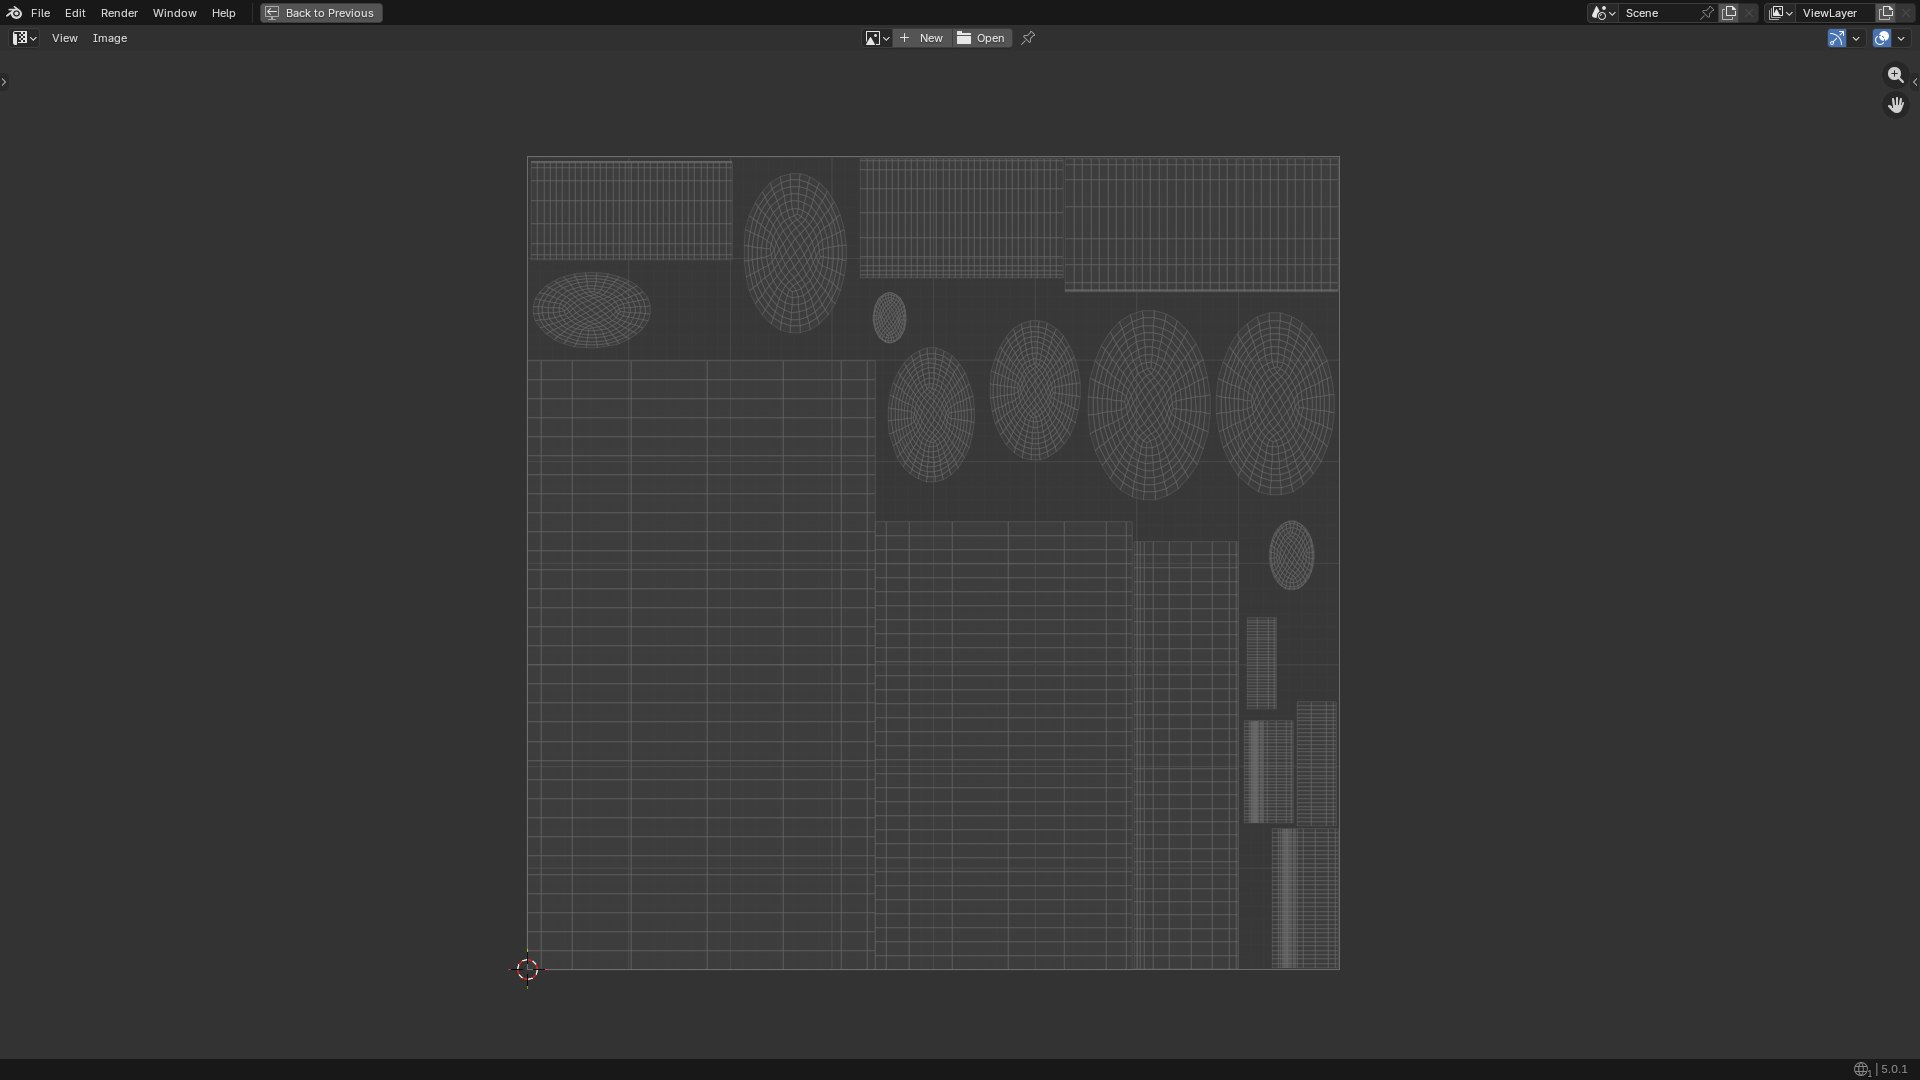Open the Render menu
This screenshot has height=1080, width=1920.
coord(119,13)
